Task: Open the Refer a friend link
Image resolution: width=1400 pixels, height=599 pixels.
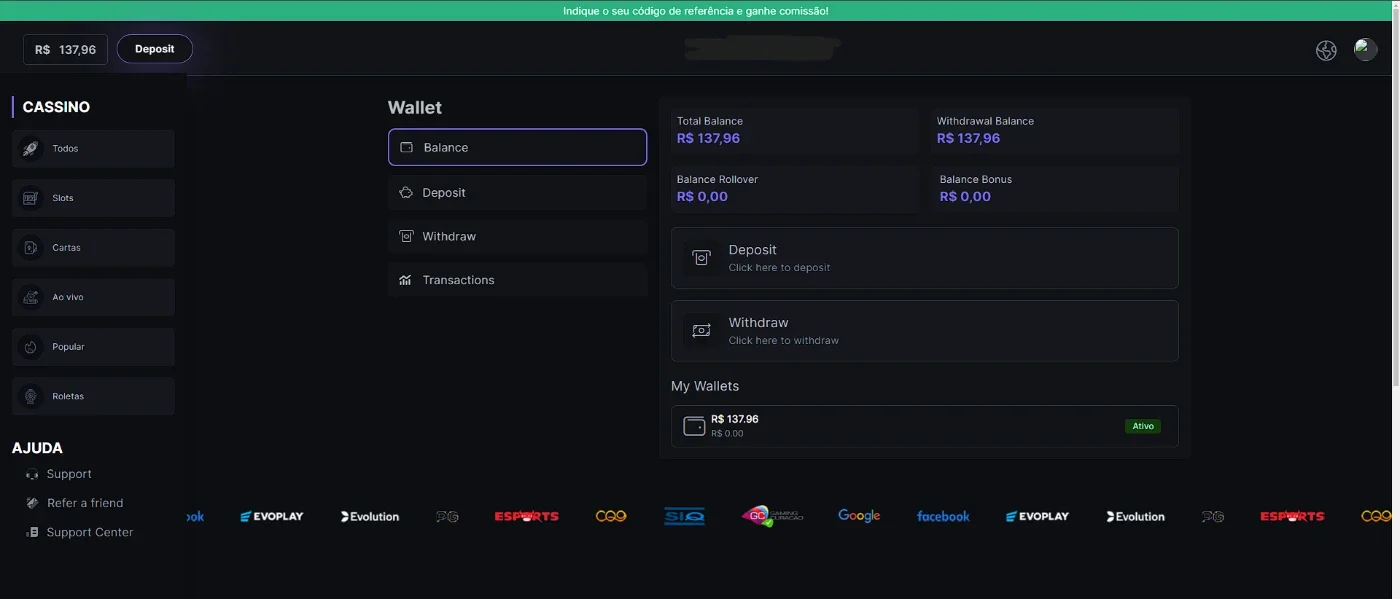Action: point(85,503)
